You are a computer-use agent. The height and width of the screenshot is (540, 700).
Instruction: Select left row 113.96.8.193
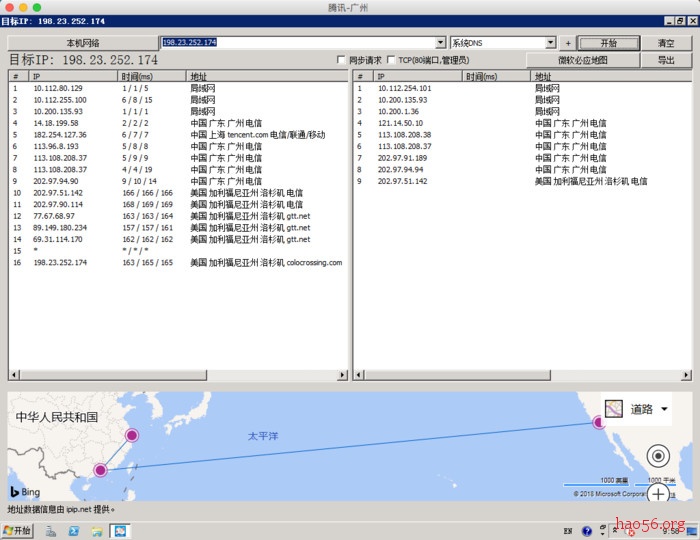[x=178, y=146]
